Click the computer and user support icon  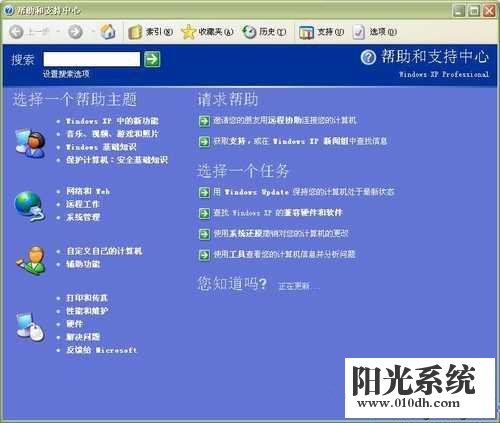31,143
